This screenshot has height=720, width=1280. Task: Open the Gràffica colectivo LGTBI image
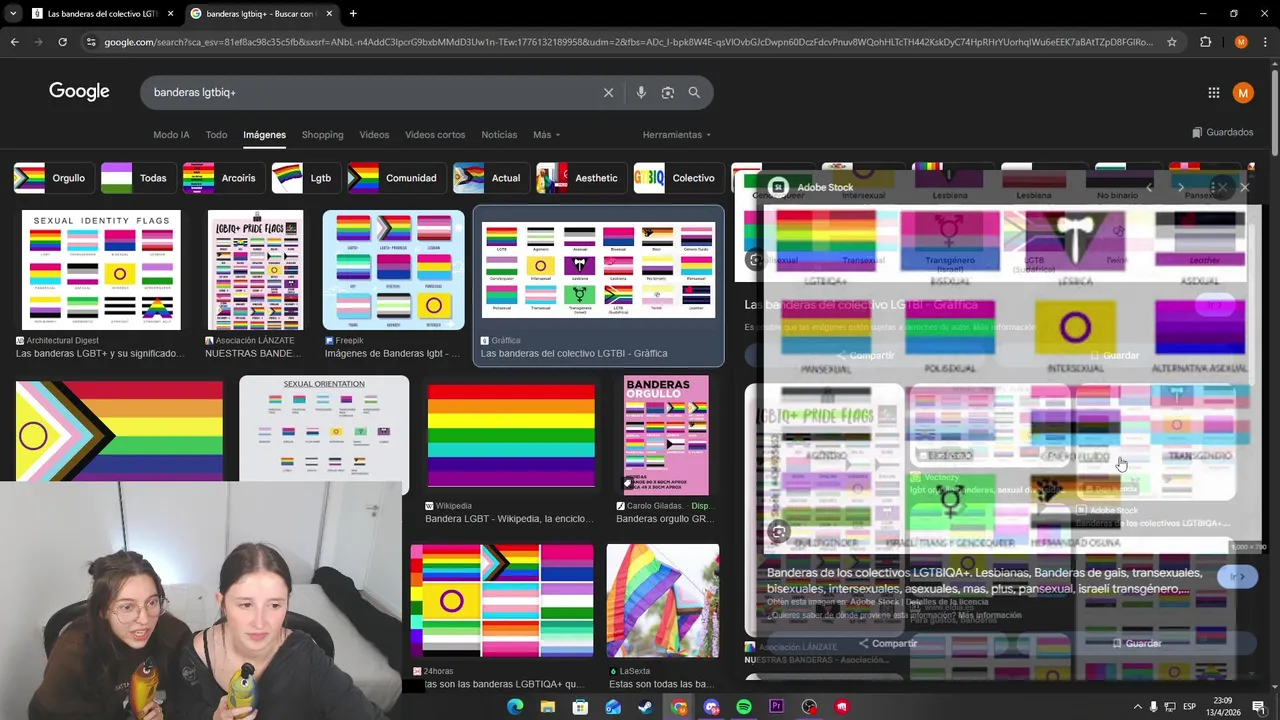click(x=598, y=270)
